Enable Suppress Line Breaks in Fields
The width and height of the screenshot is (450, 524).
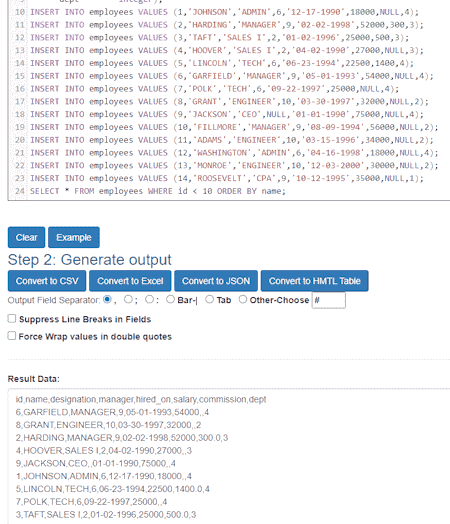[x=12, y=319]
